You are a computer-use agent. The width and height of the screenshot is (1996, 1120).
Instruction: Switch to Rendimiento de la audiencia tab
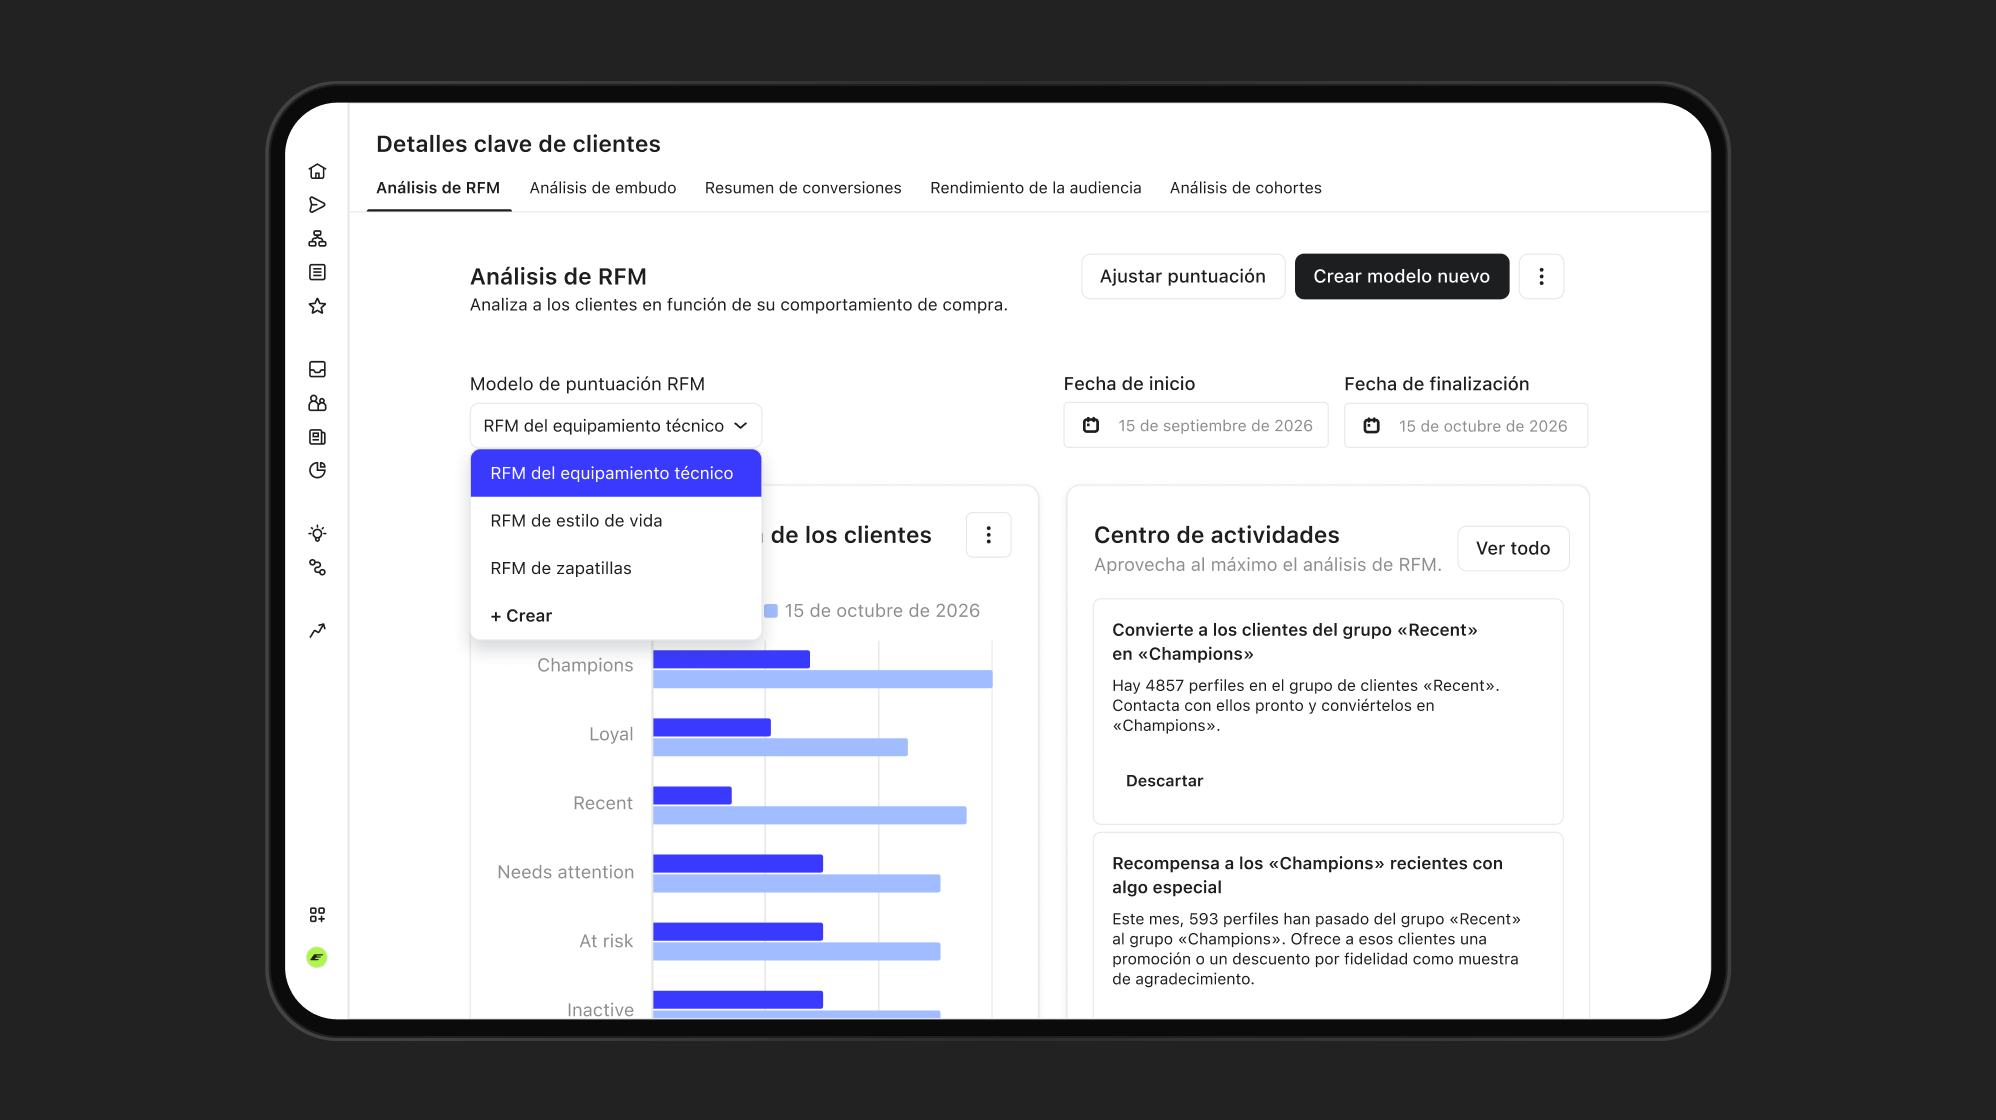[x=1035, y=188]
